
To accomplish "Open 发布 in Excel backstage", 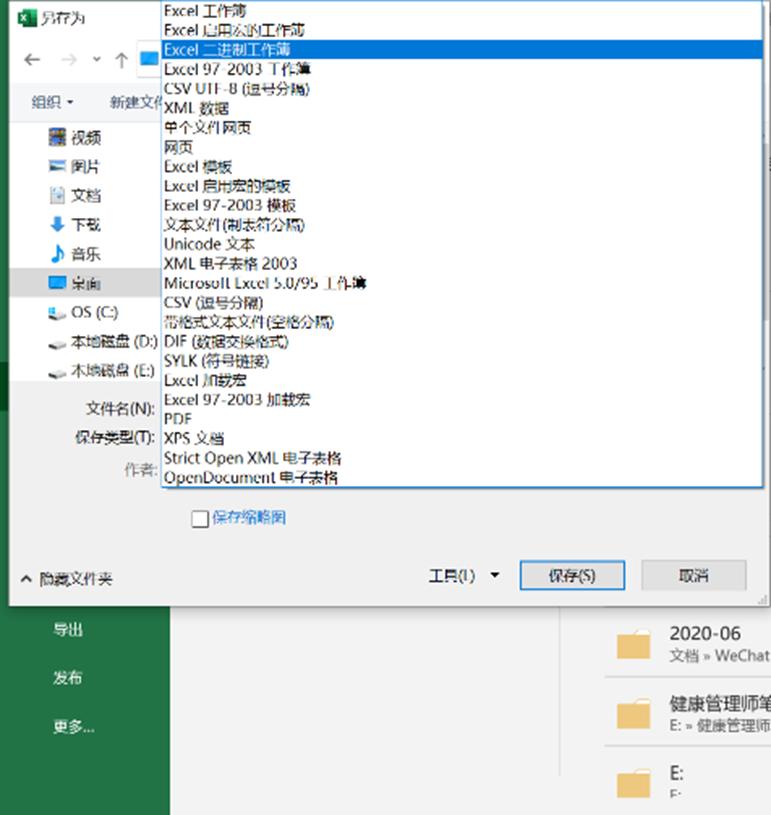I will (x=68, y=678).
